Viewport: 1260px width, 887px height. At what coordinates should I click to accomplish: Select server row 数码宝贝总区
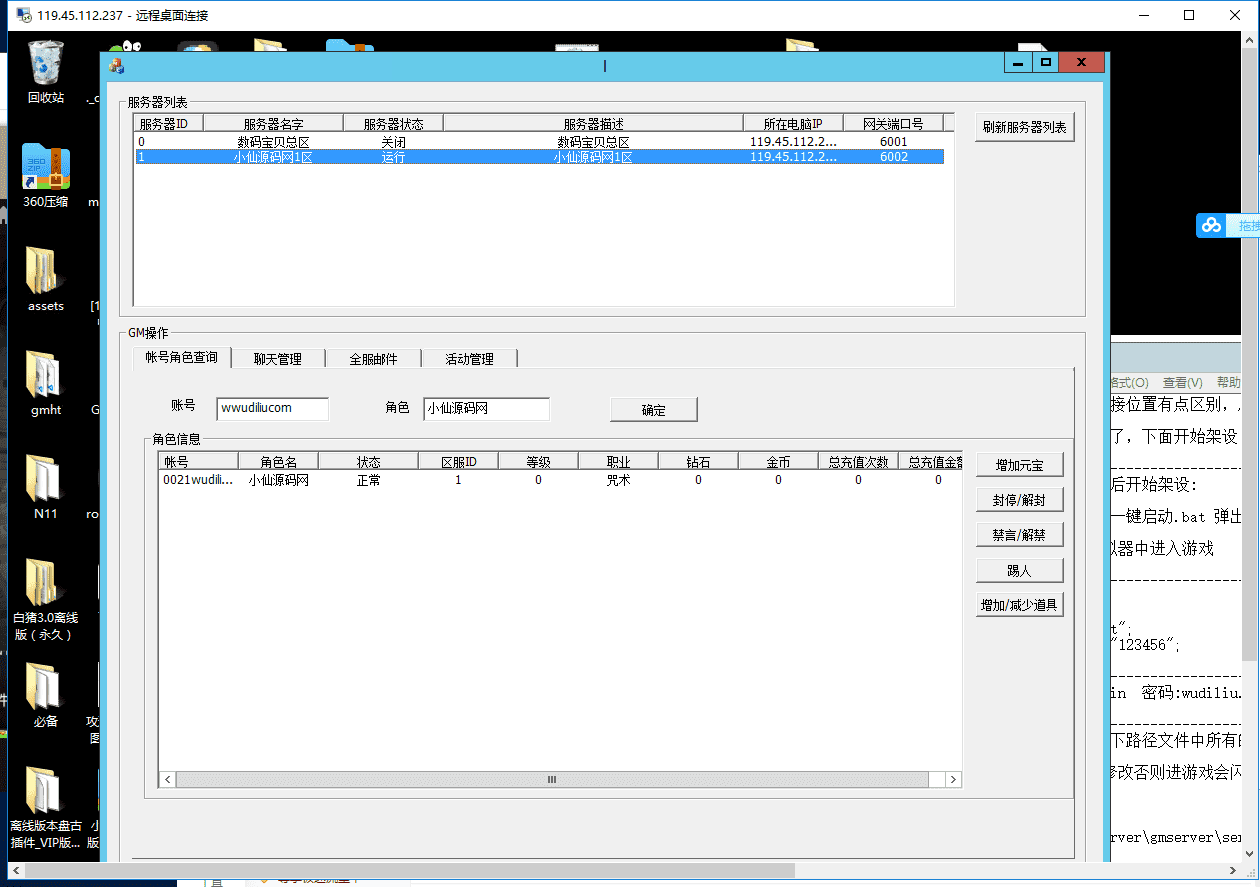tap(540, 142)
